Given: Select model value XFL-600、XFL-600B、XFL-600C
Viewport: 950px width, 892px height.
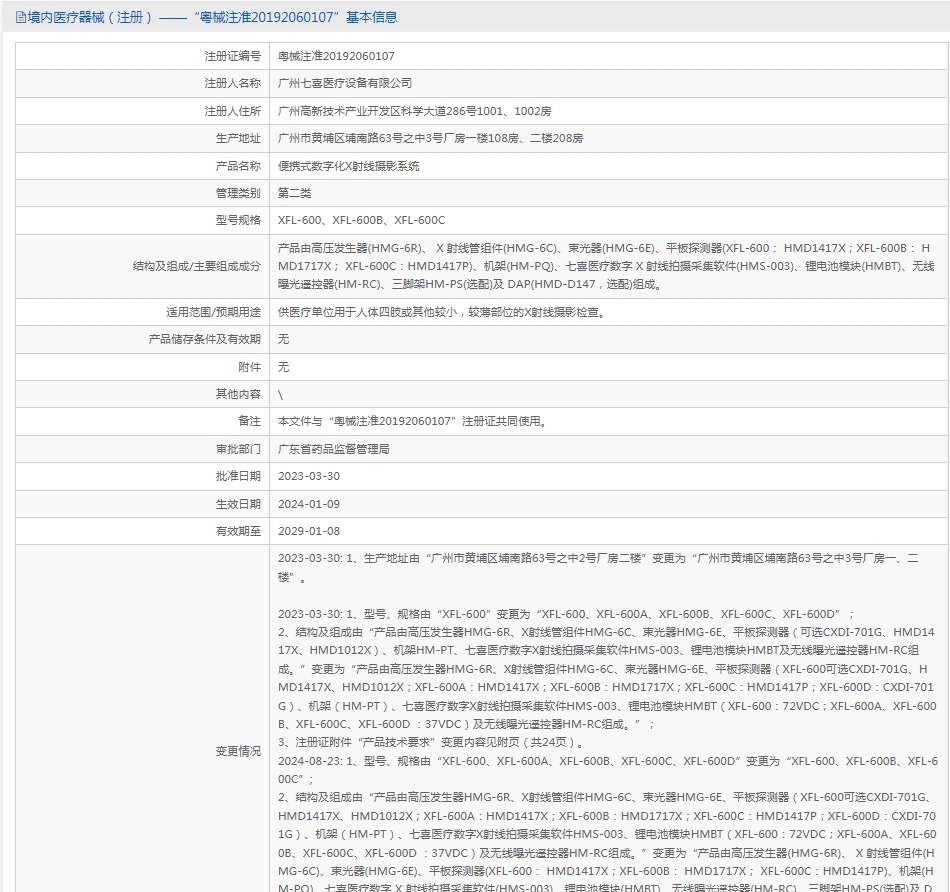Looking at the screenshot, I should pos(362,221).
